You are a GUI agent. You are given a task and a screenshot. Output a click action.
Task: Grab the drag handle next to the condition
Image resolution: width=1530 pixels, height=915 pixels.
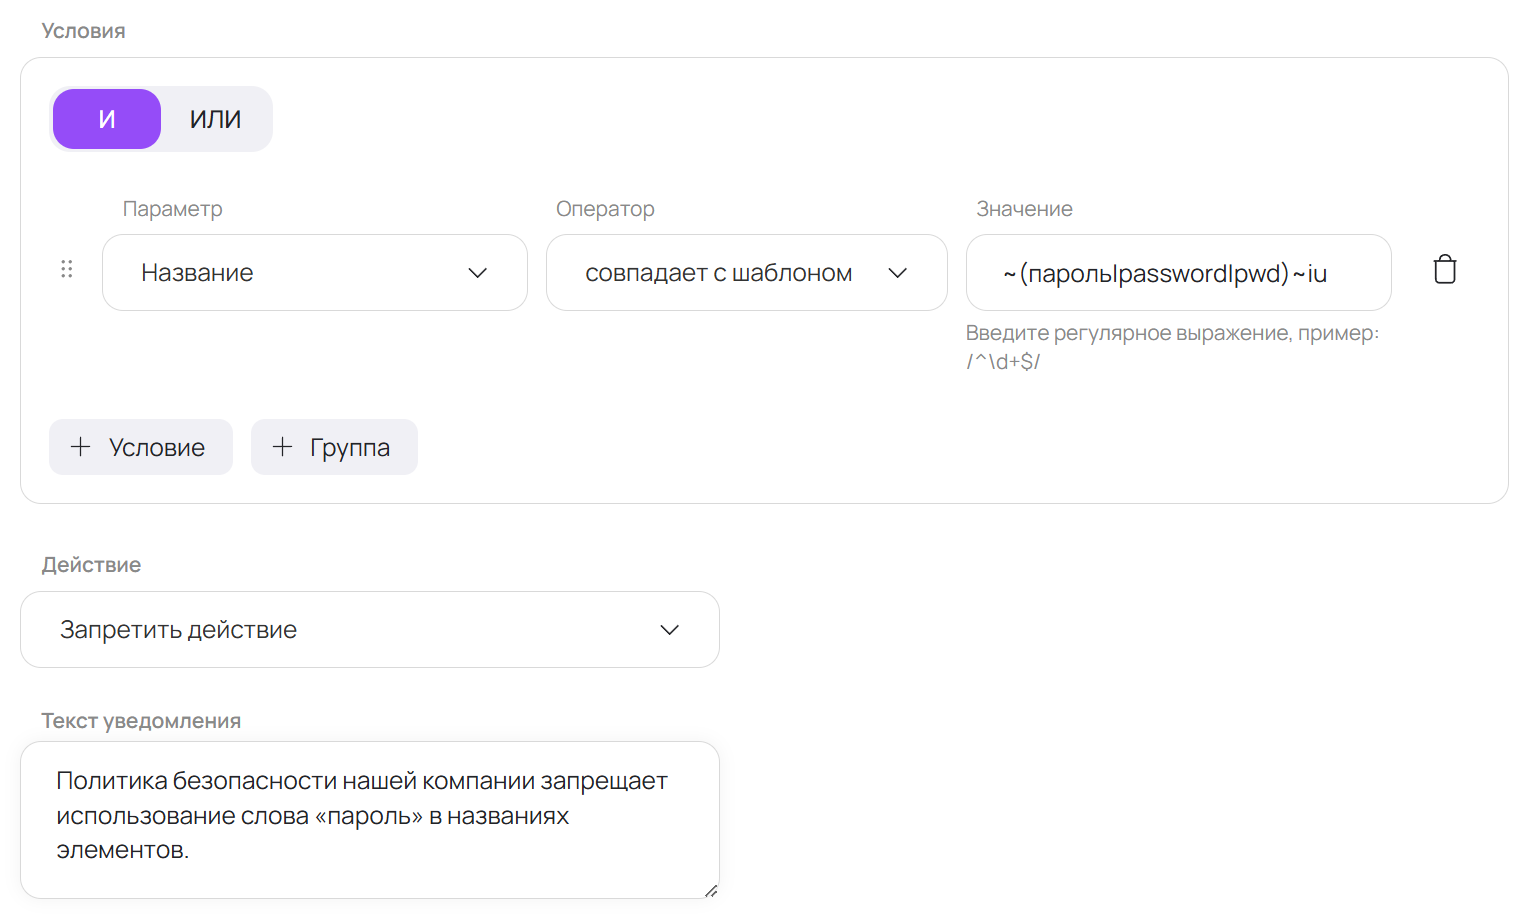(x=67, y=269)
